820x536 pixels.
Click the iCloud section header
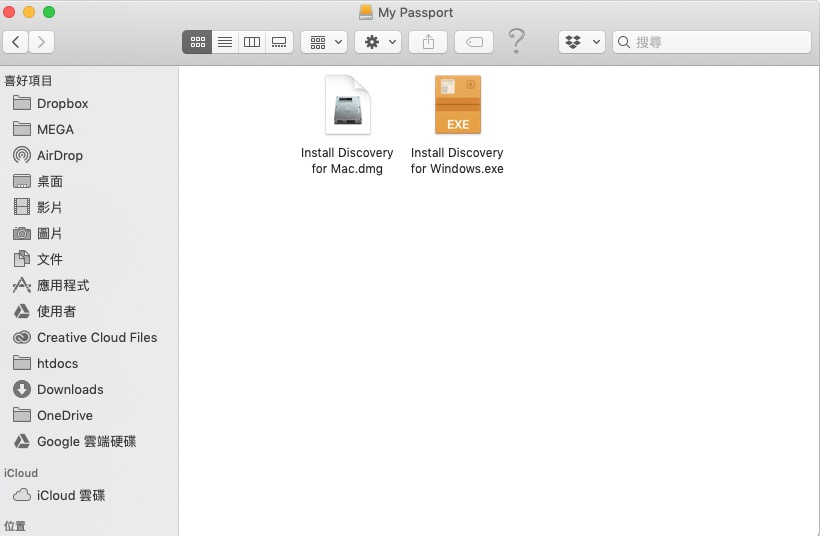(21, 473)
